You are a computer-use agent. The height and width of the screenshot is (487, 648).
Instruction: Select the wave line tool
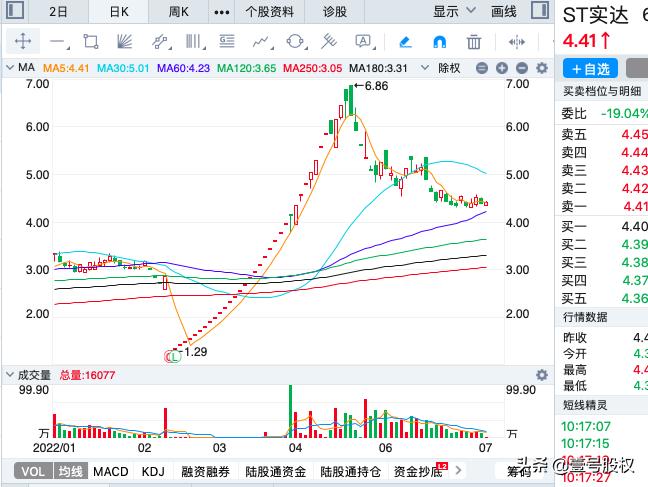pyautogui.click(x=262, y=42)
